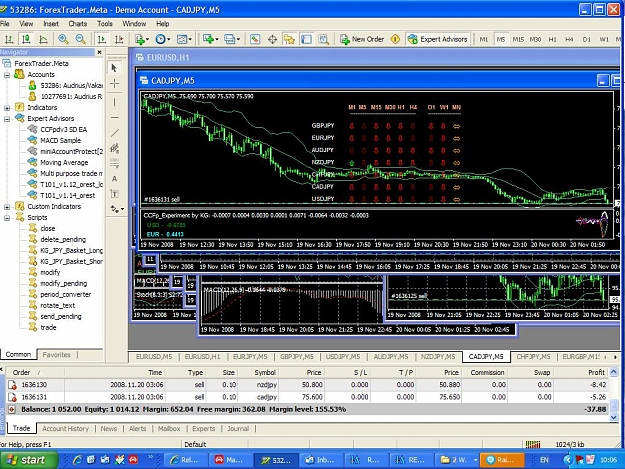
Task: Select the Fibonacci retracement tool
Action: point(114,163)
